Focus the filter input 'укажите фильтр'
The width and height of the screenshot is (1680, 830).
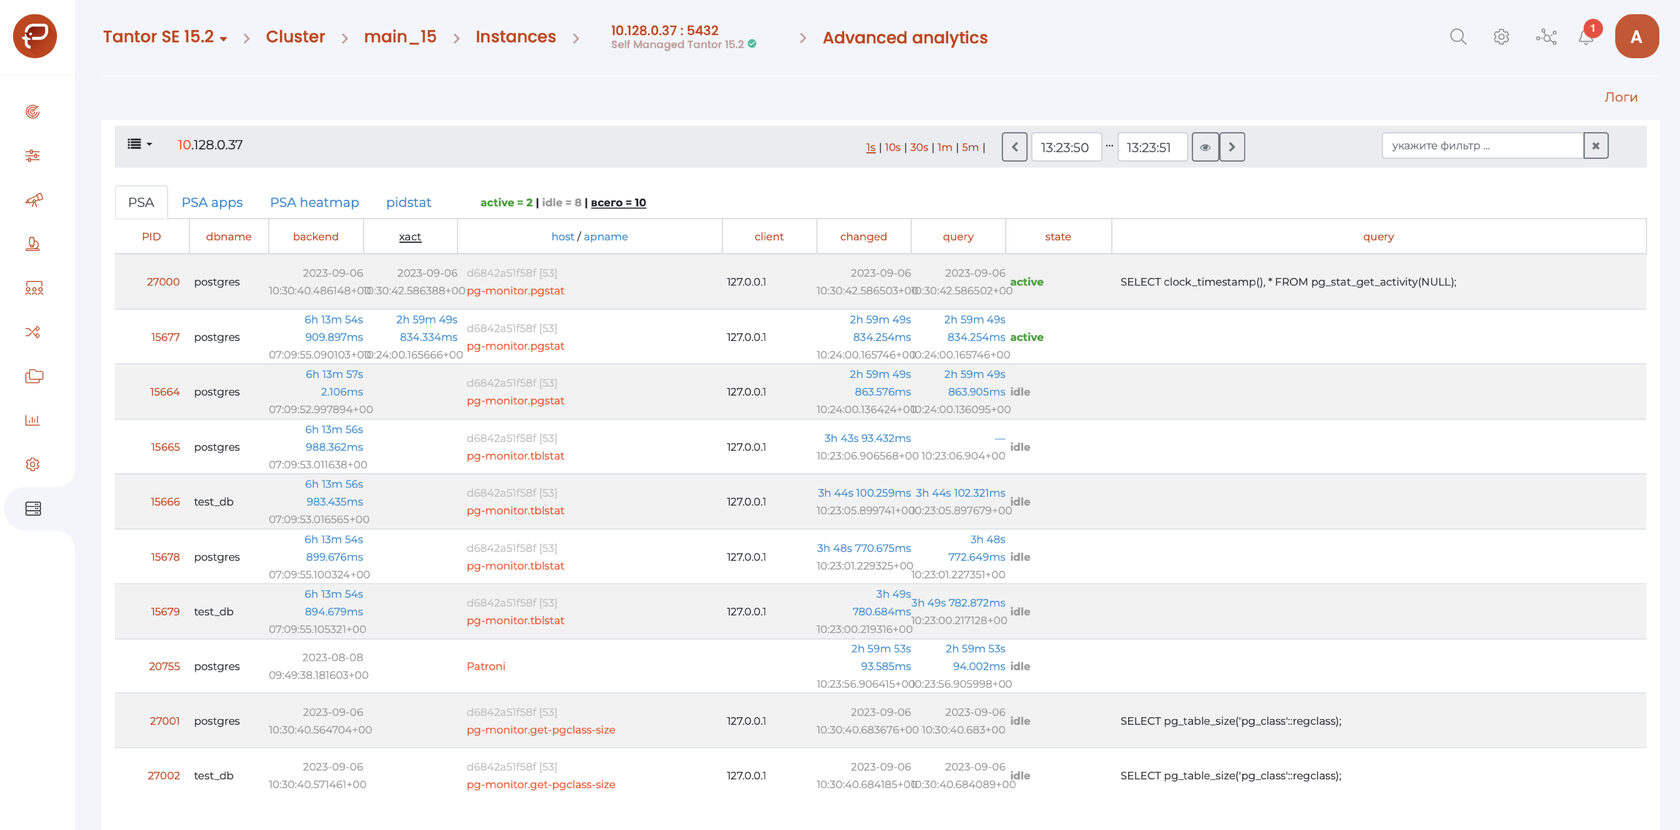pos(1482,146)
